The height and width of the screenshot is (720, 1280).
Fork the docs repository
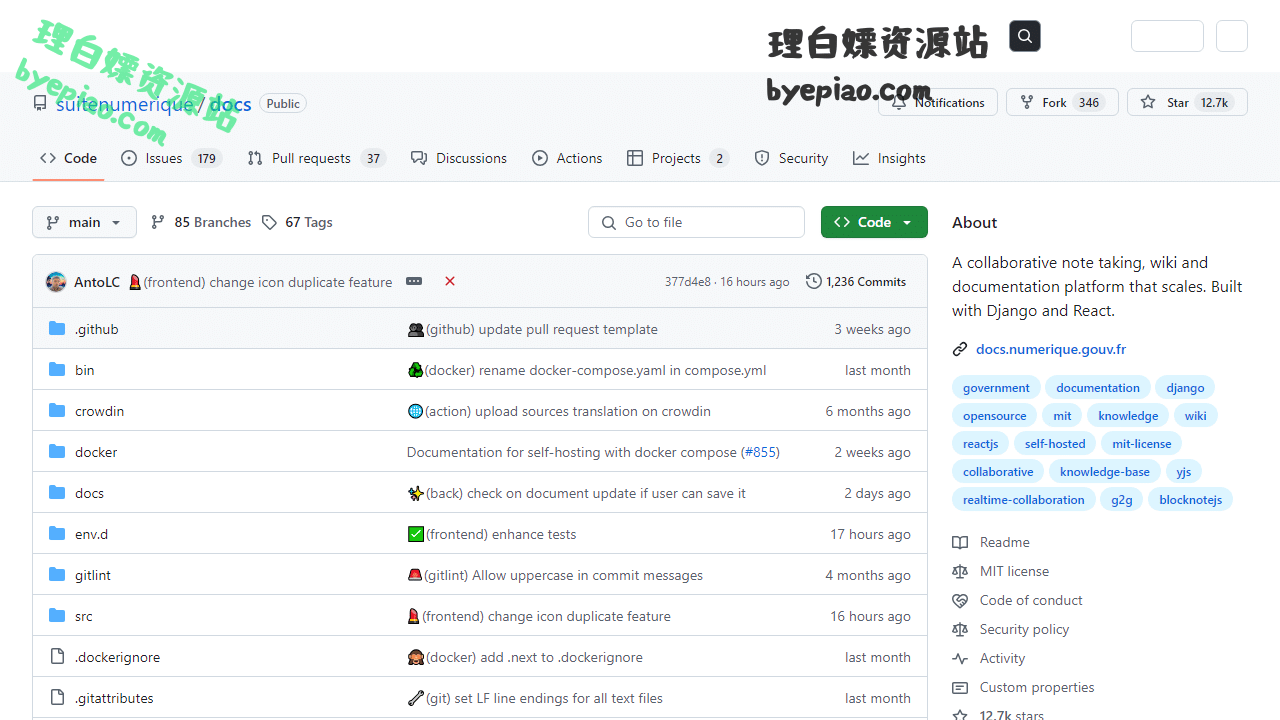coord(1062,103)
